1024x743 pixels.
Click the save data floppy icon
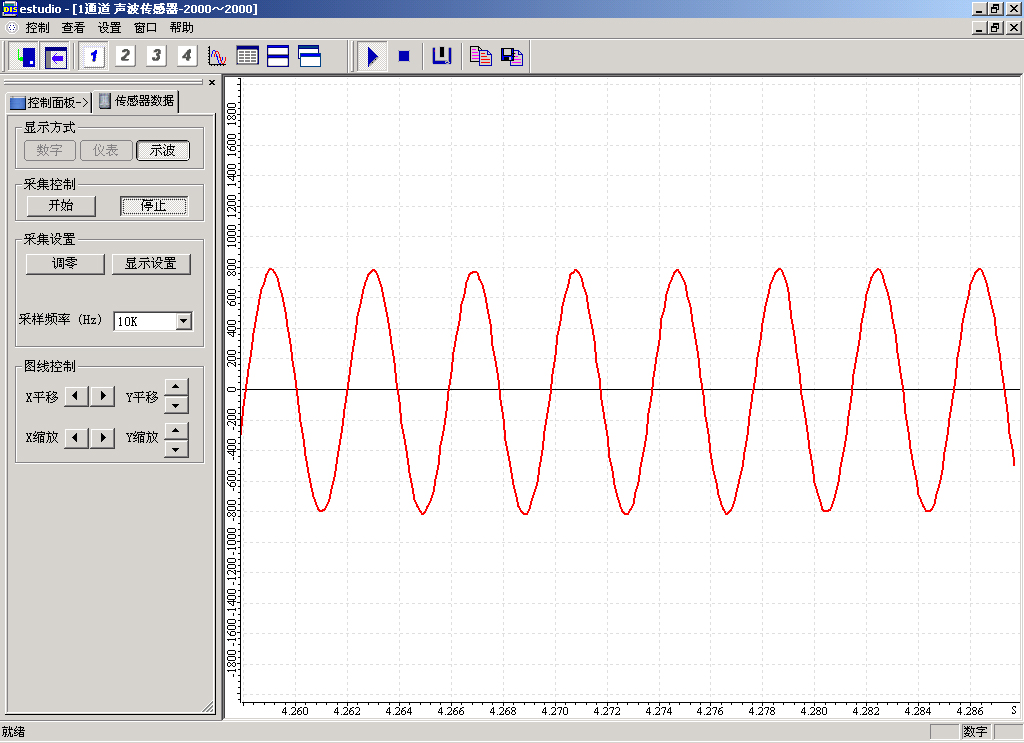coord(512,56)
